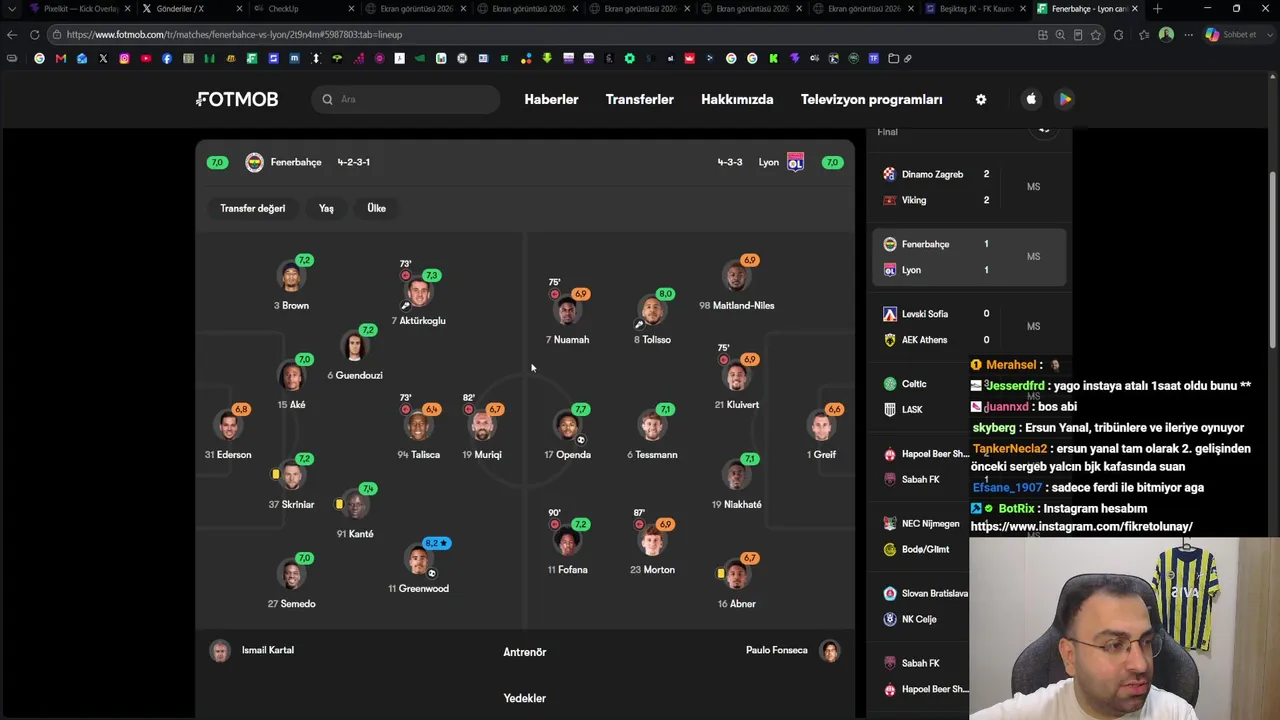The width and height of the screenshot is (1280, 720).
Task: Reload the page with the refresh icon
Action: [34, 34]
